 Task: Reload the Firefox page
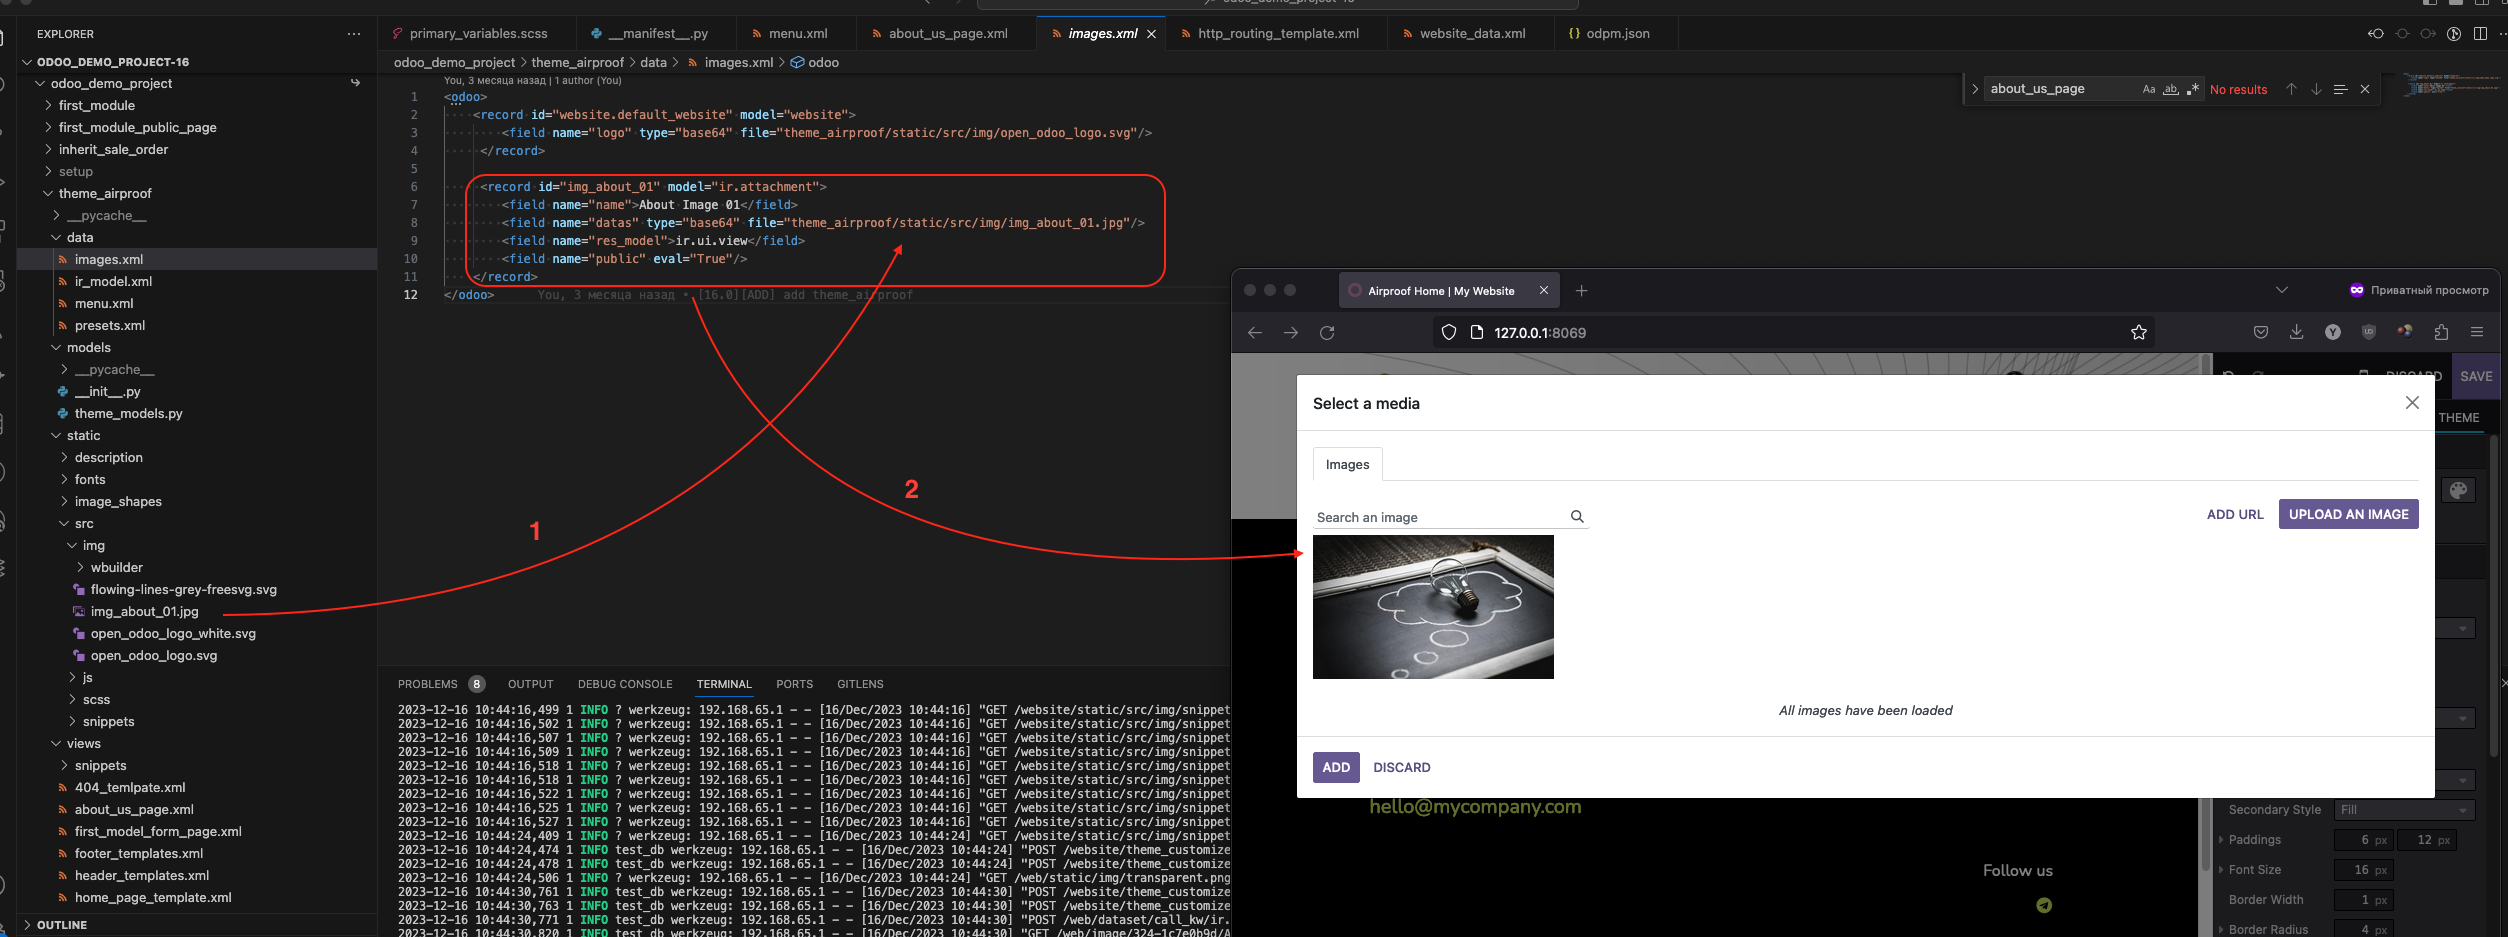click(1327, 333)
